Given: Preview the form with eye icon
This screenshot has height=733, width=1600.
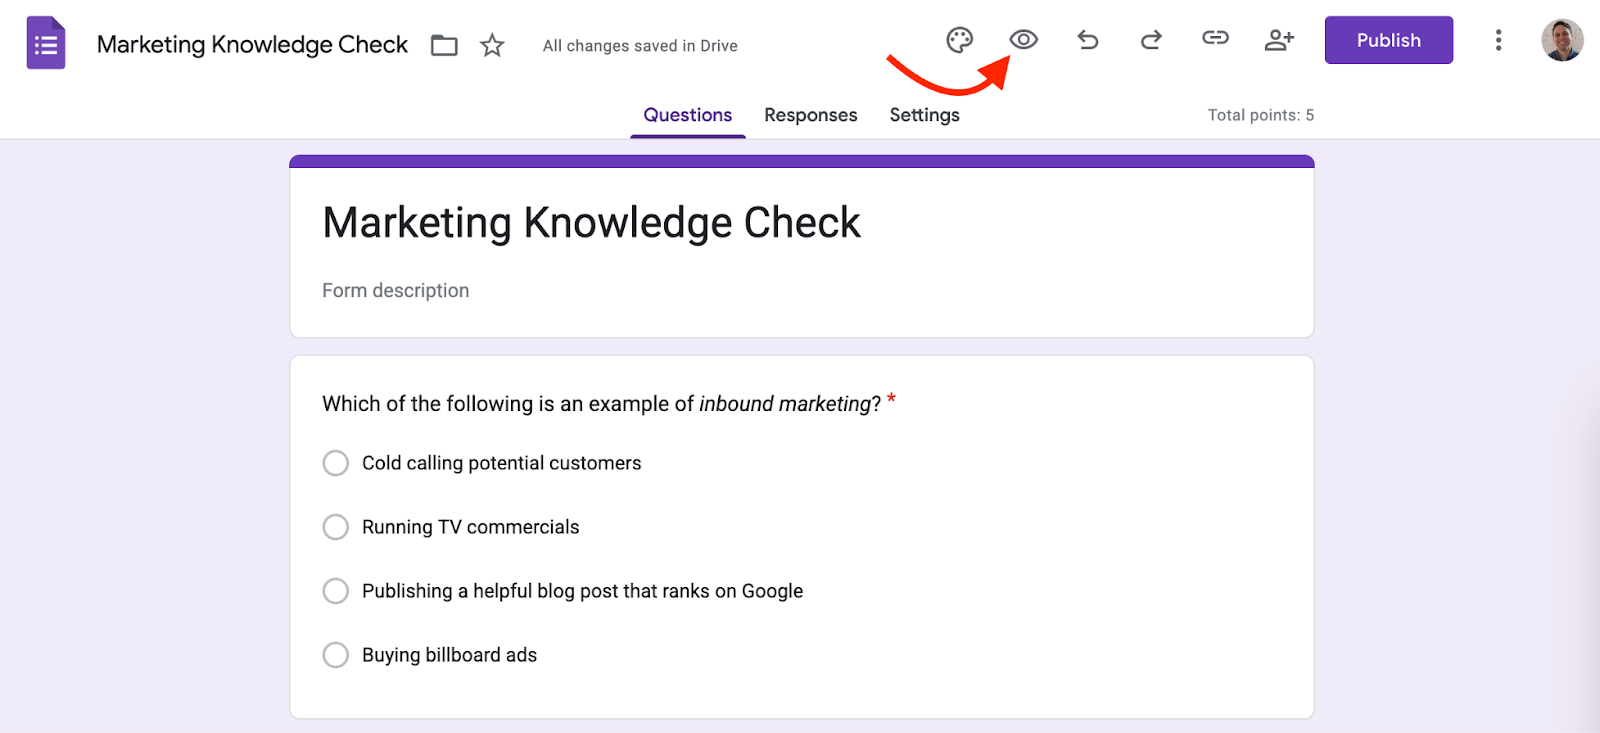Looking at the screenshot, I should 1023,40.
